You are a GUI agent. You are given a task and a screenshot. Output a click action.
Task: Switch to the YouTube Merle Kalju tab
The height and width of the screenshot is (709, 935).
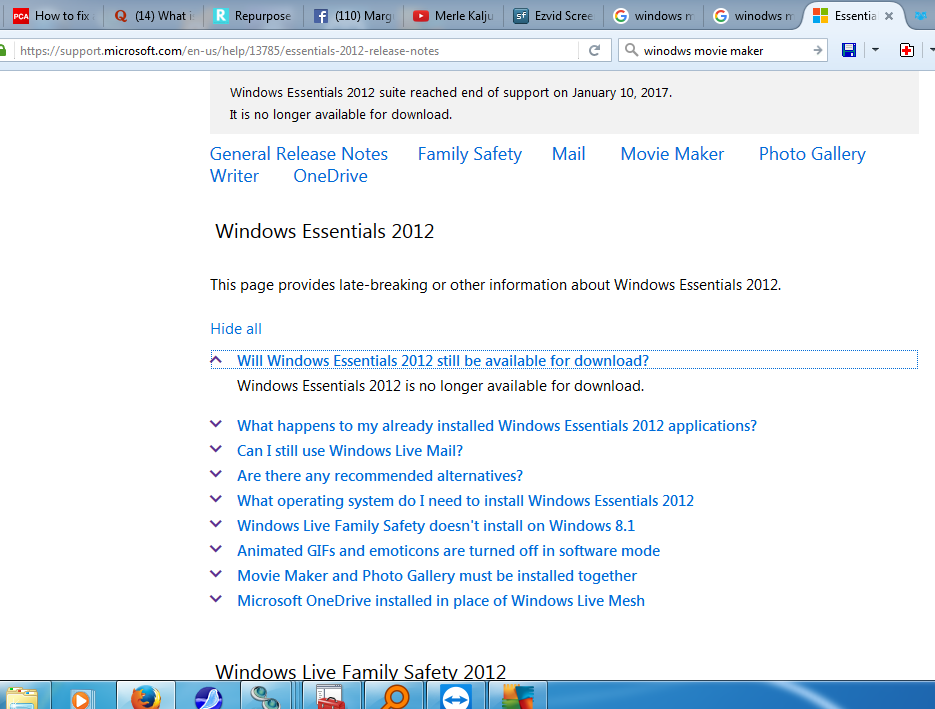(454, 16)
